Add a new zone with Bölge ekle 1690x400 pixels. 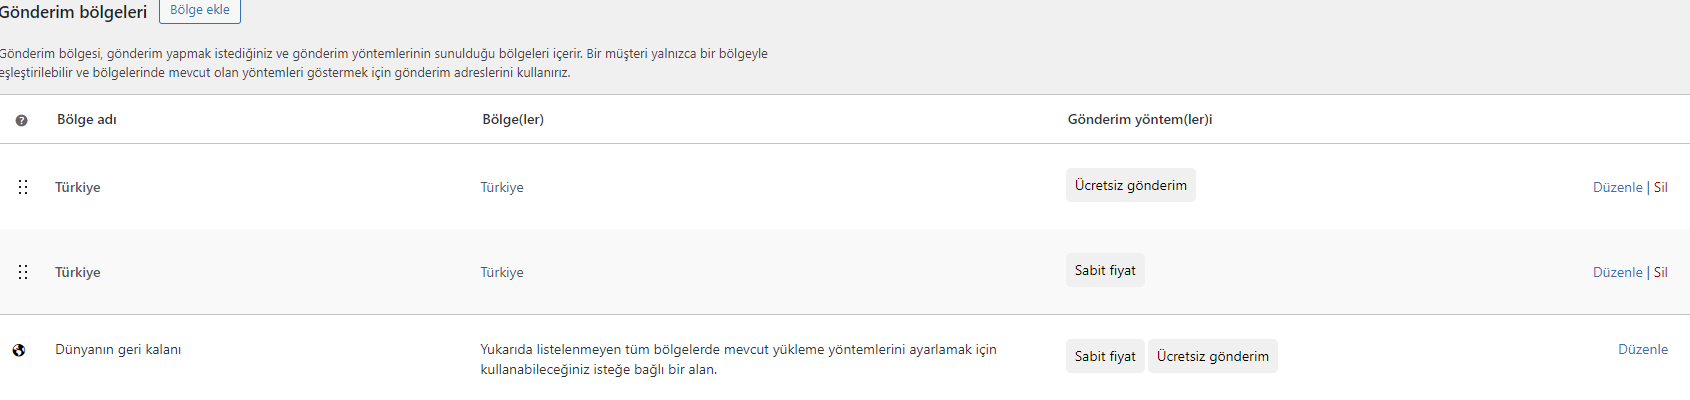coord(200,10)
